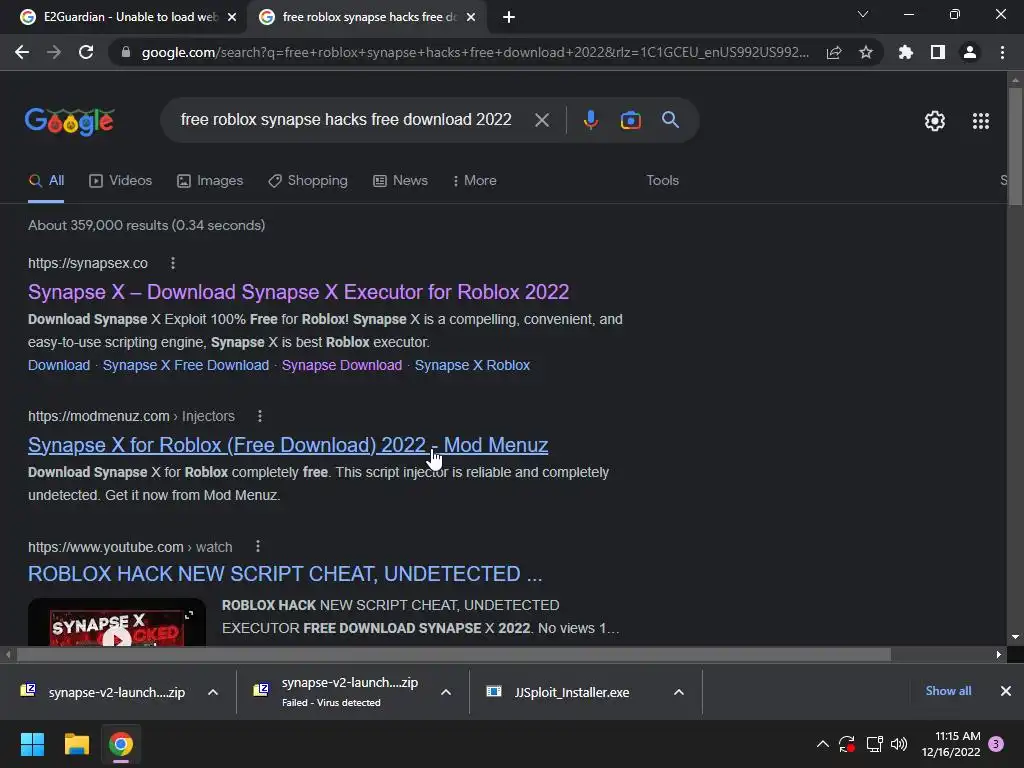Expand options for first synapse-v2-launch zip
1024x768 pixels.
point(213,692)
